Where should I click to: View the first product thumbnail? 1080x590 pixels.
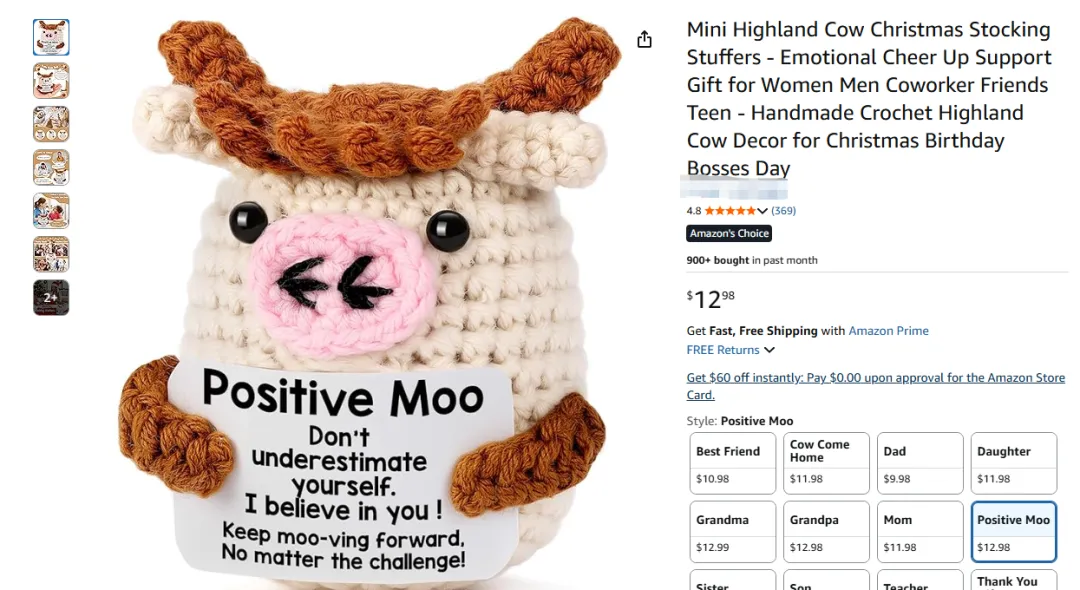51,37
